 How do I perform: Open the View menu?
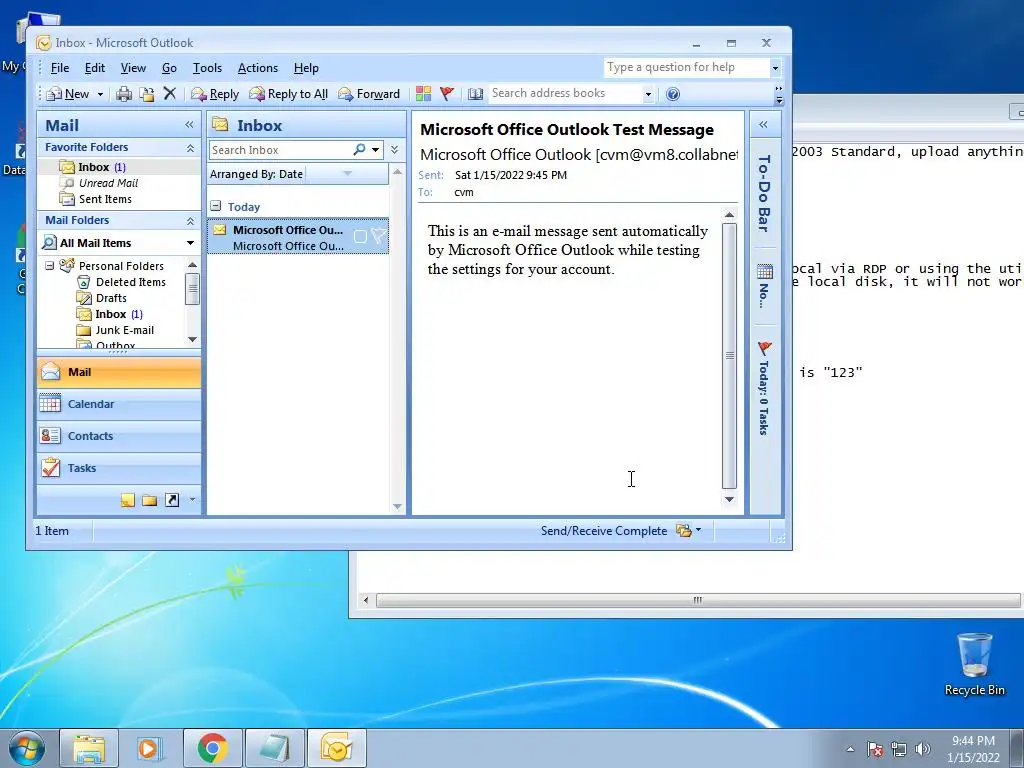pos(133,68)
